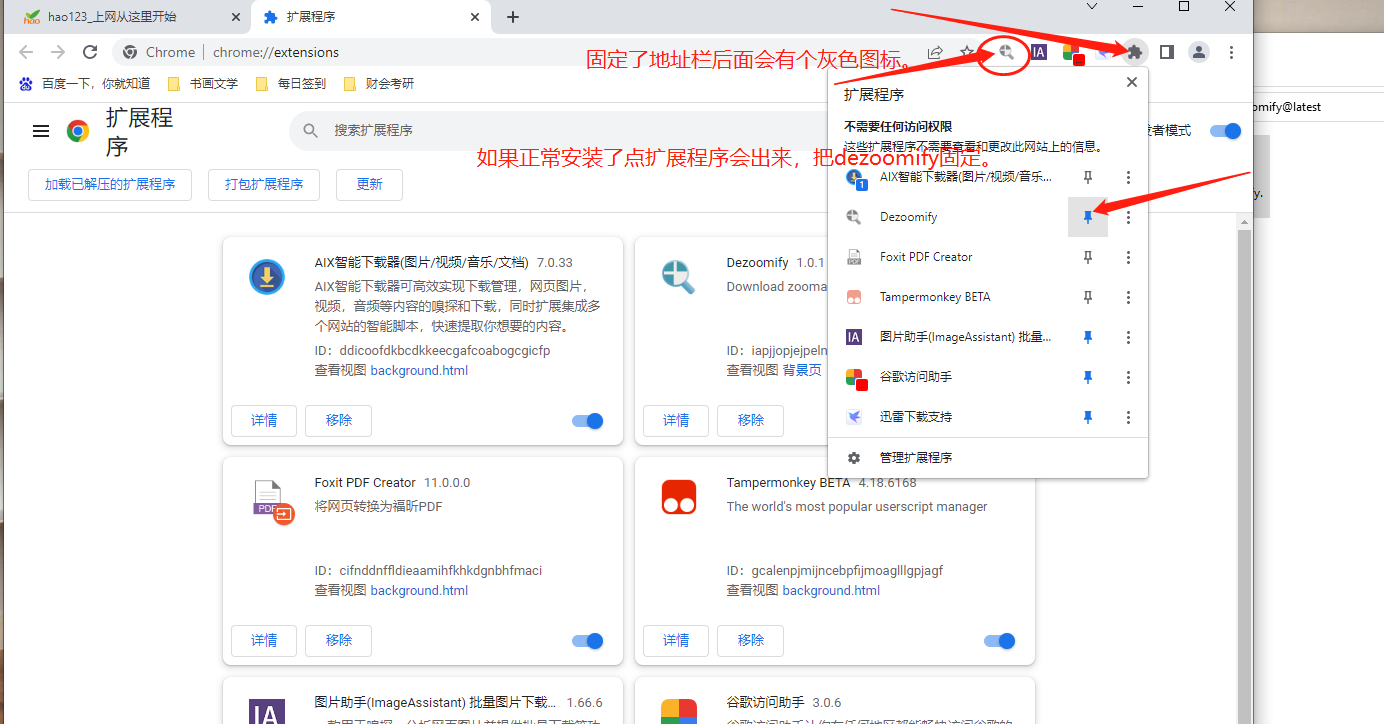Click the AIX智能下载器 card download icon
The width and height of the screenshot is (1384, 724).
267,277
